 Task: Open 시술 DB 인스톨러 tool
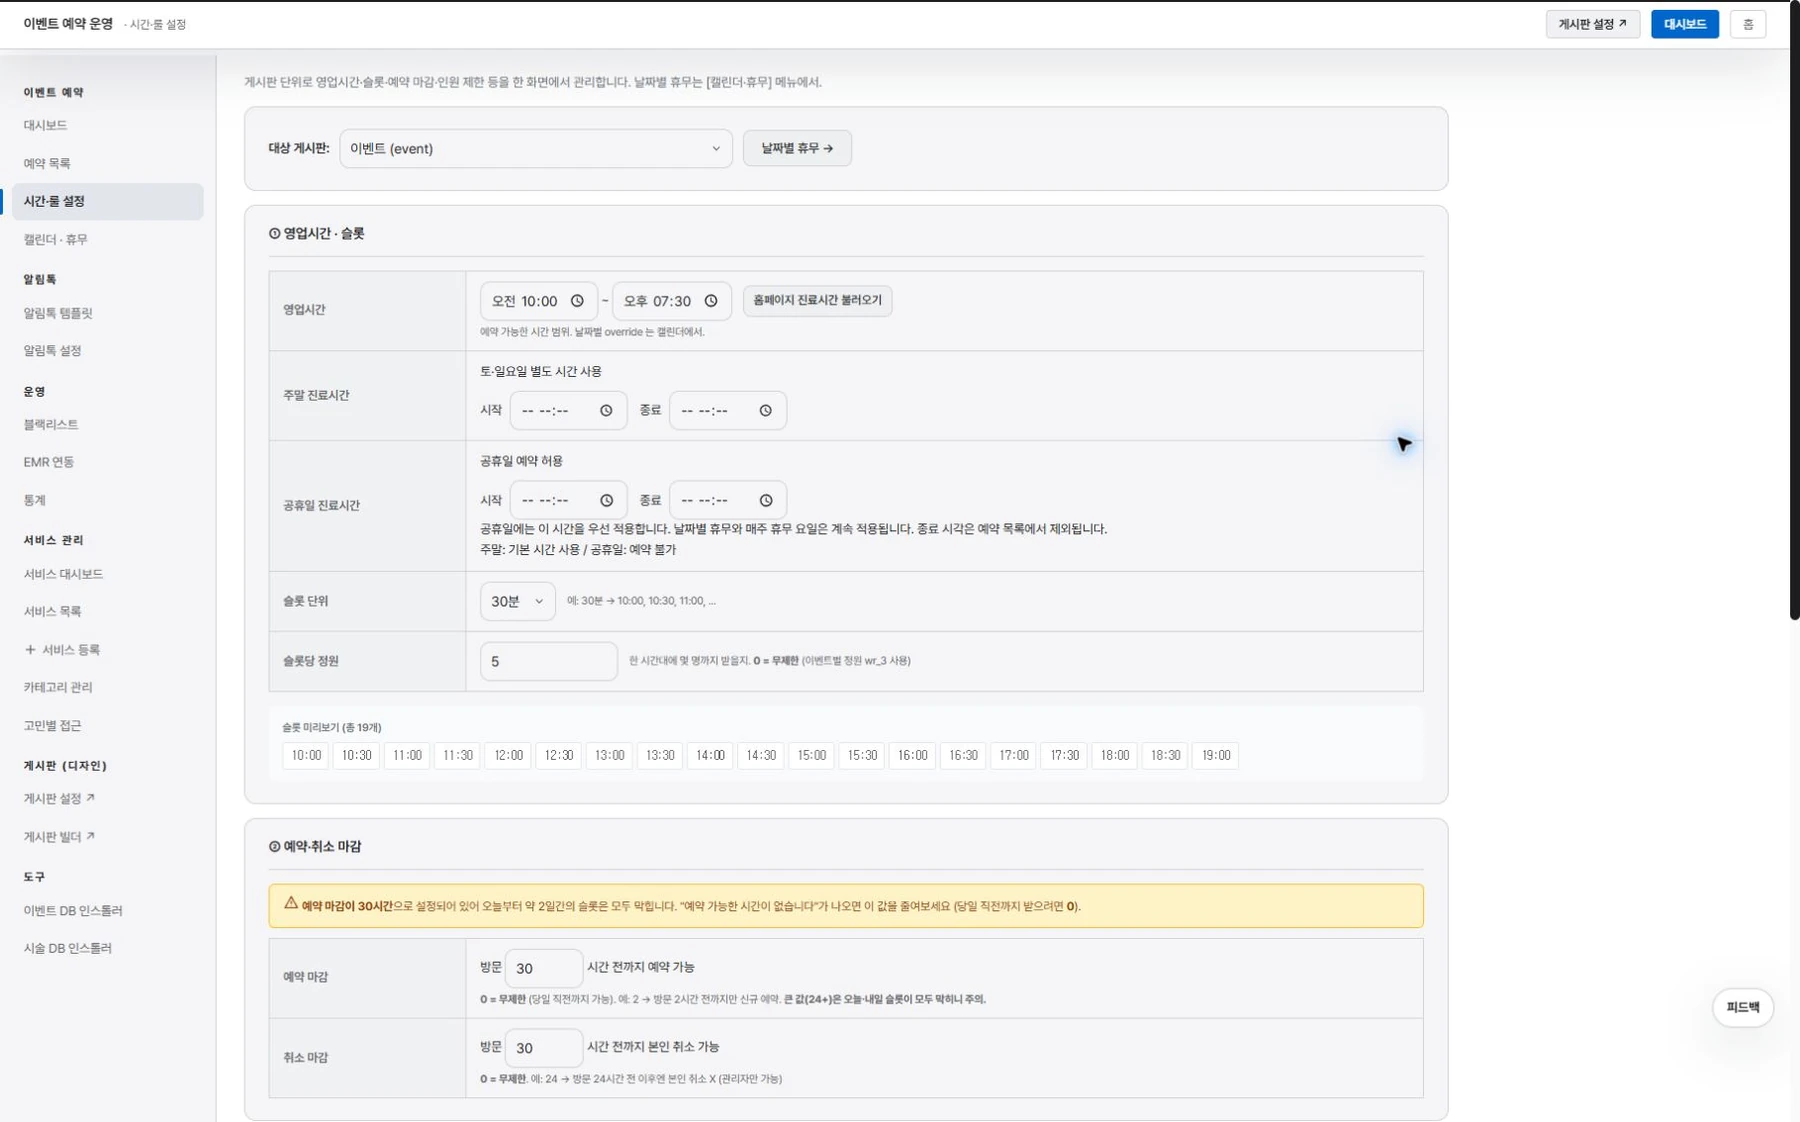[x=67, y=948]
